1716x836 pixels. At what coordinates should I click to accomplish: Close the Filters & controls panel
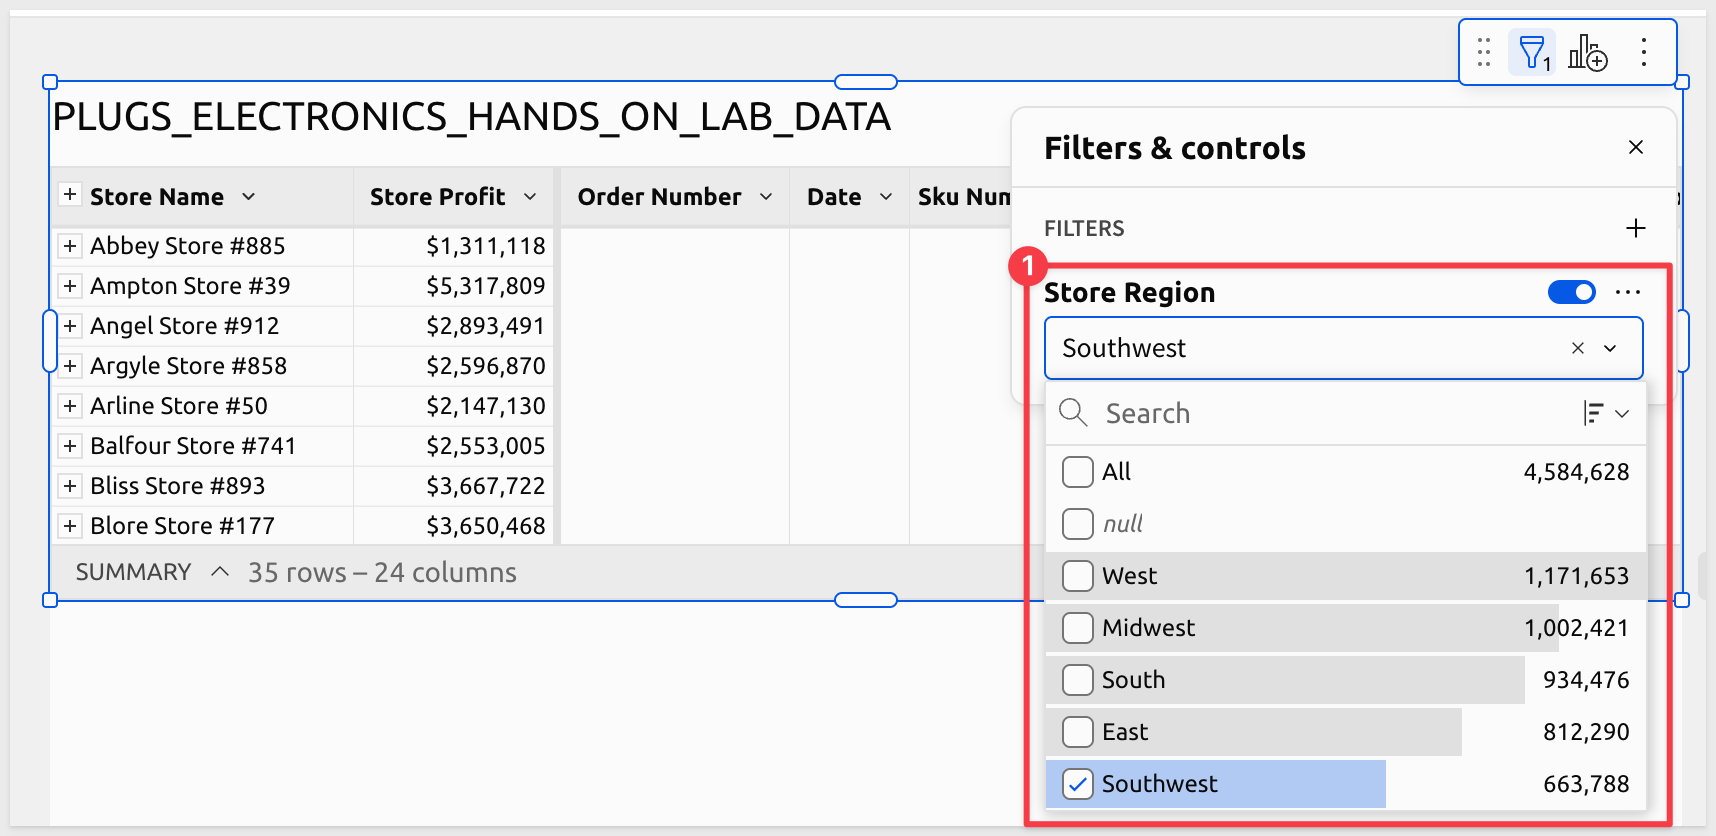pyautogui.click(x=1636, y=147)
